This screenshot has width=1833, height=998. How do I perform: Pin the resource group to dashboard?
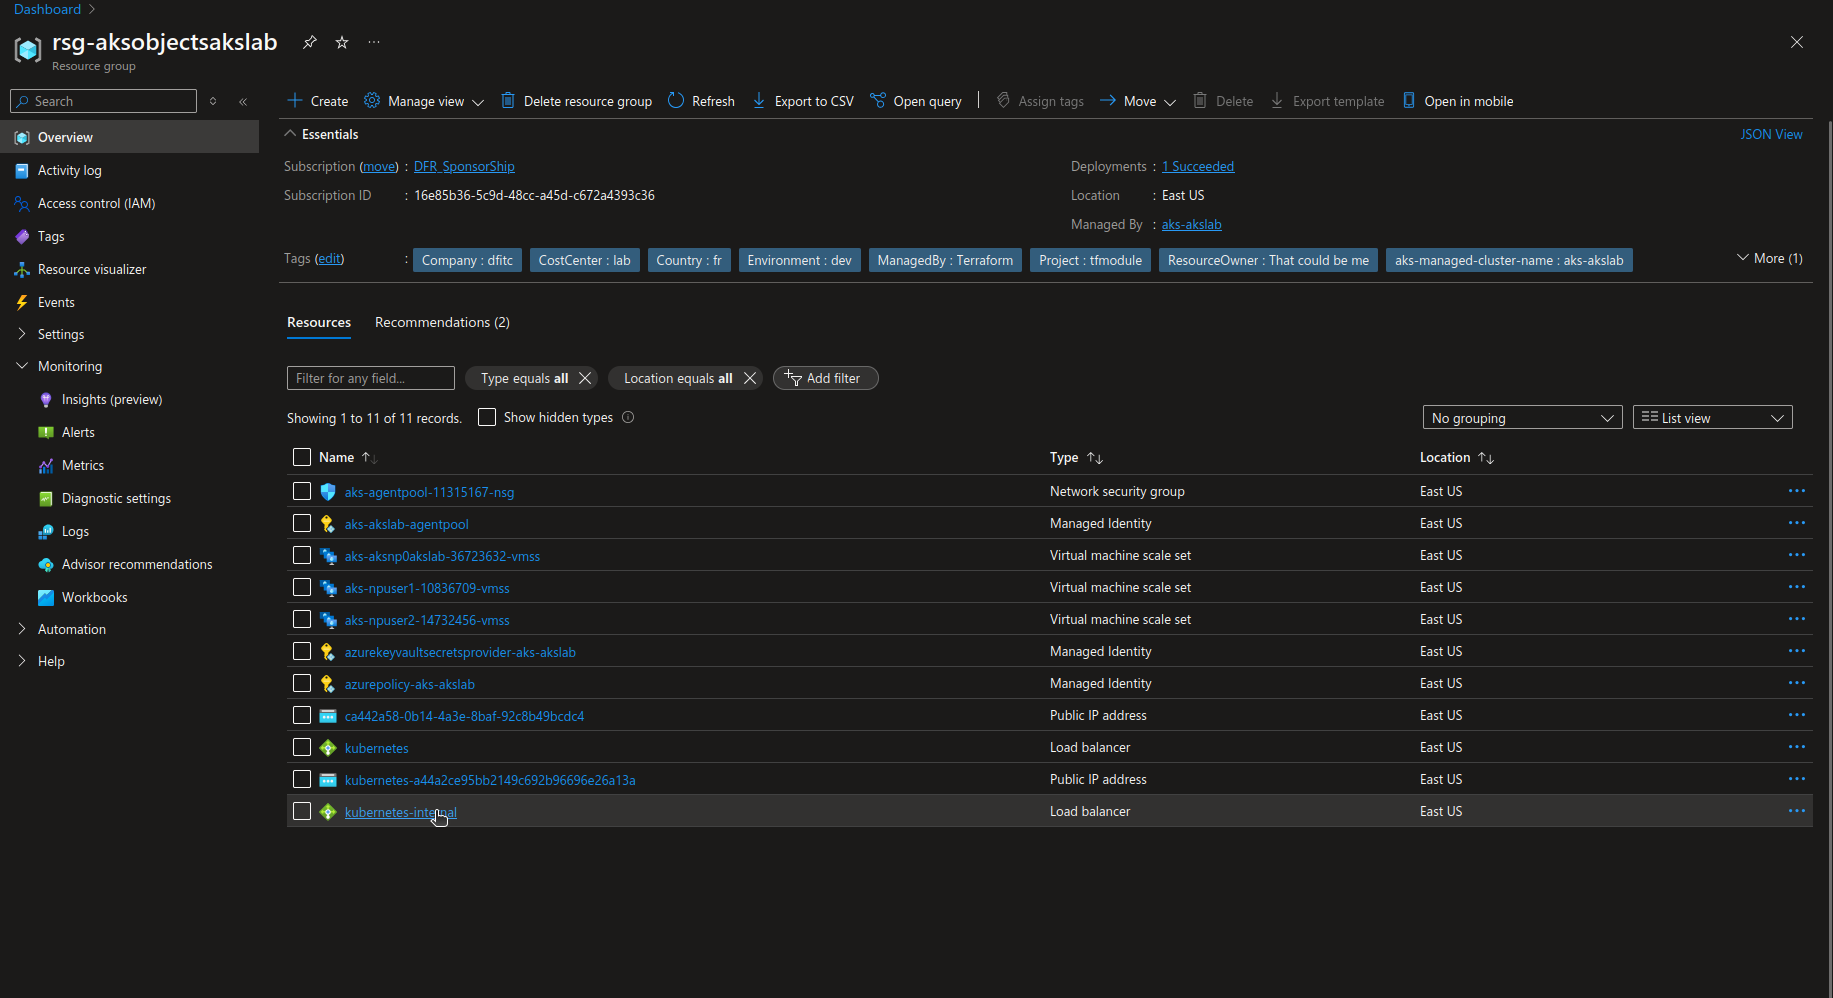point(310,42)
